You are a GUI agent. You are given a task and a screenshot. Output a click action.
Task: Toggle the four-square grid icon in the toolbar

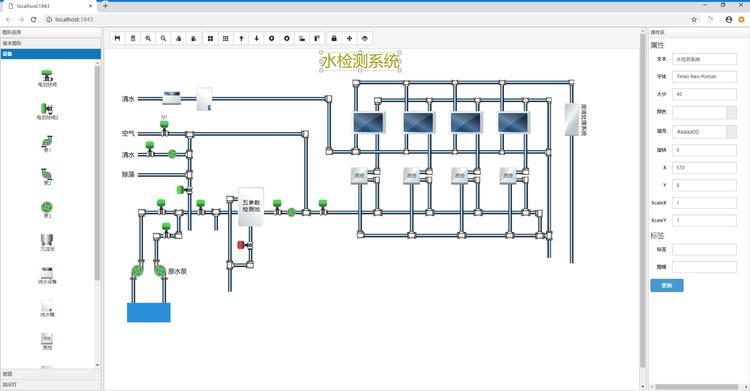pyautogui.click(x=210, y=38)
